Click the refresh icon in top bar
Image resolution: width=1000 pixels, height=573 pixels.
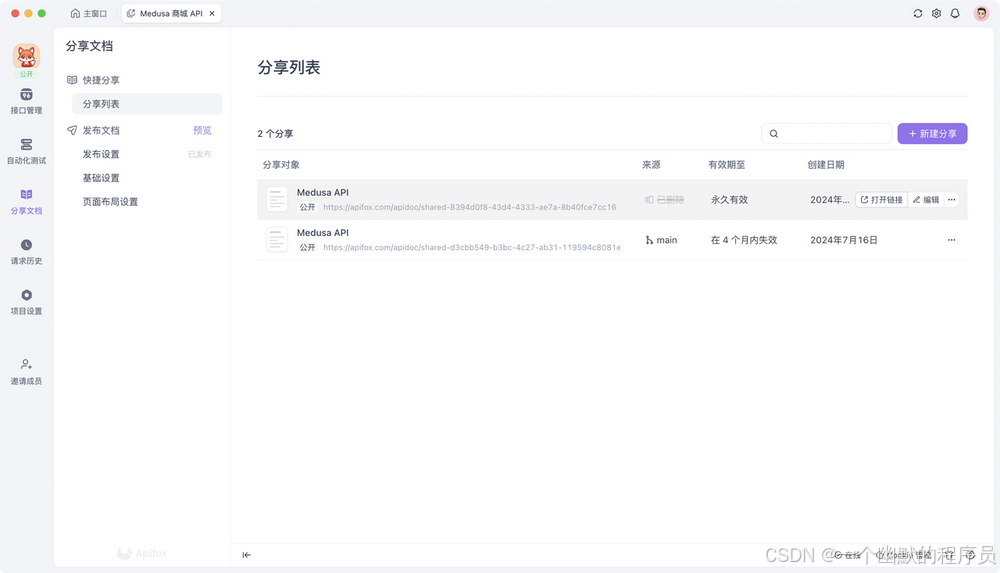coord(918,13)
